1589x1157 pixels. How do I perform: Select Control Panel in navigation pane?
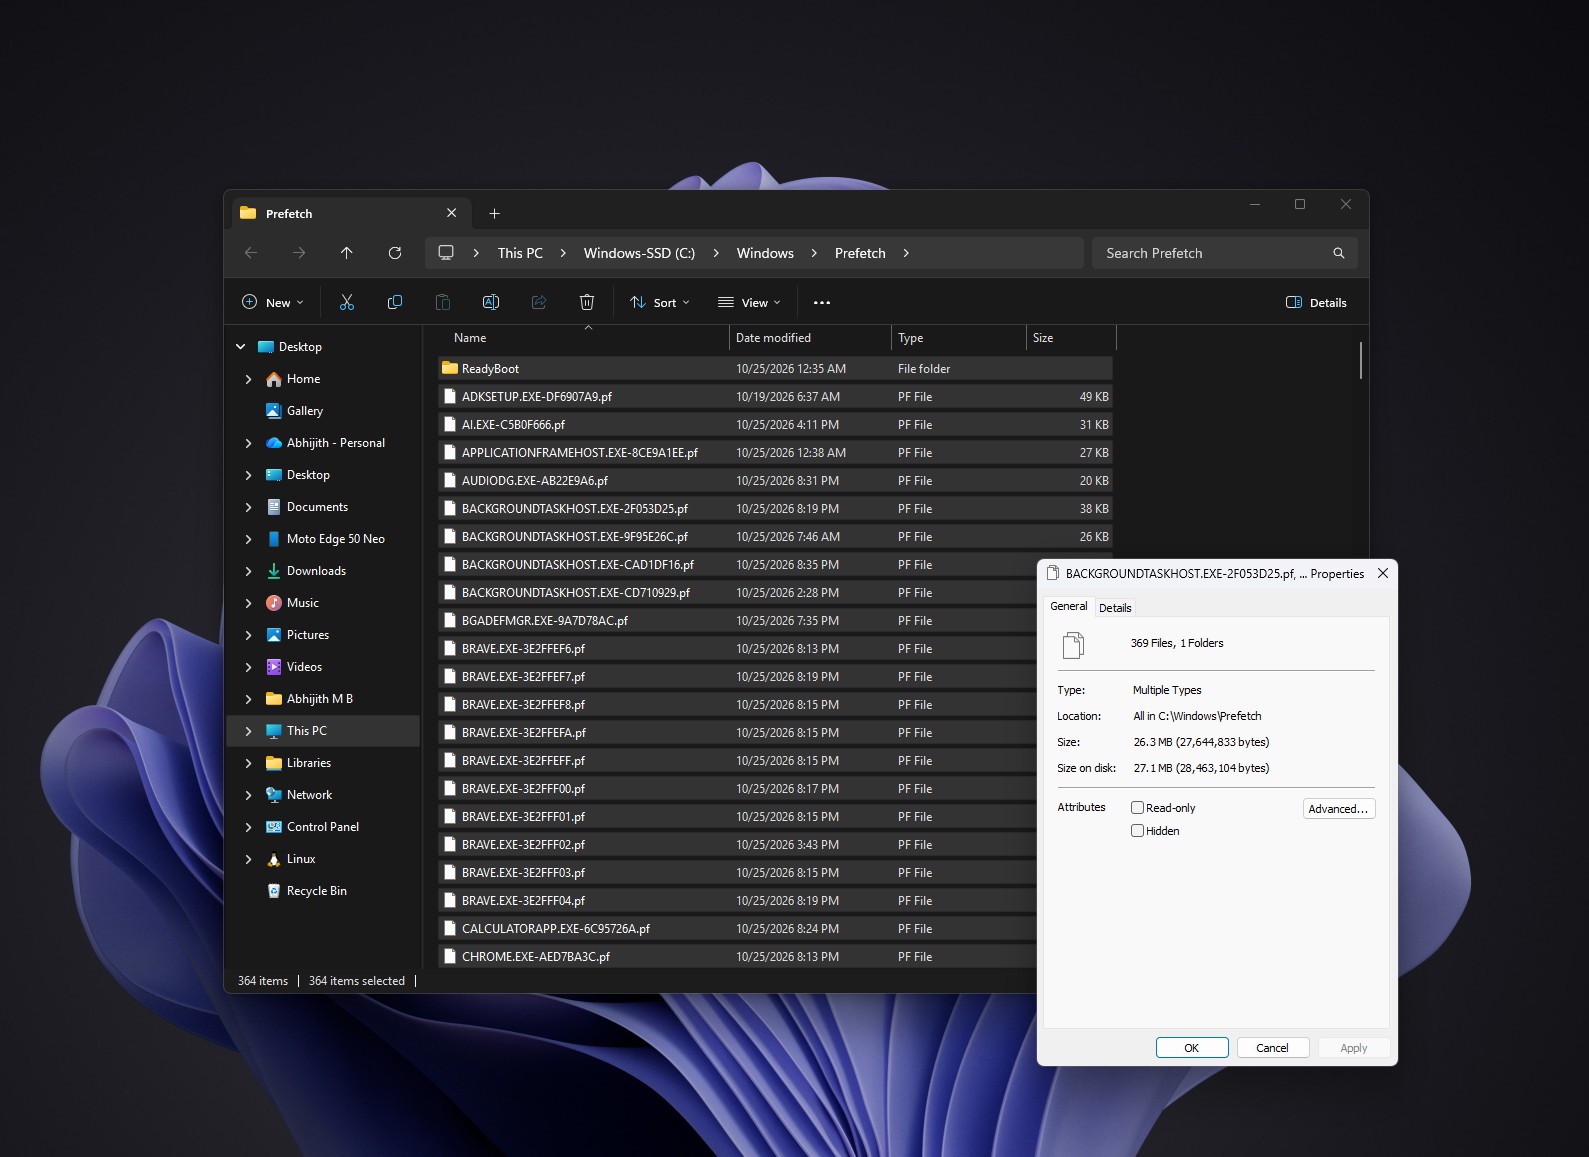click(322, 827)
